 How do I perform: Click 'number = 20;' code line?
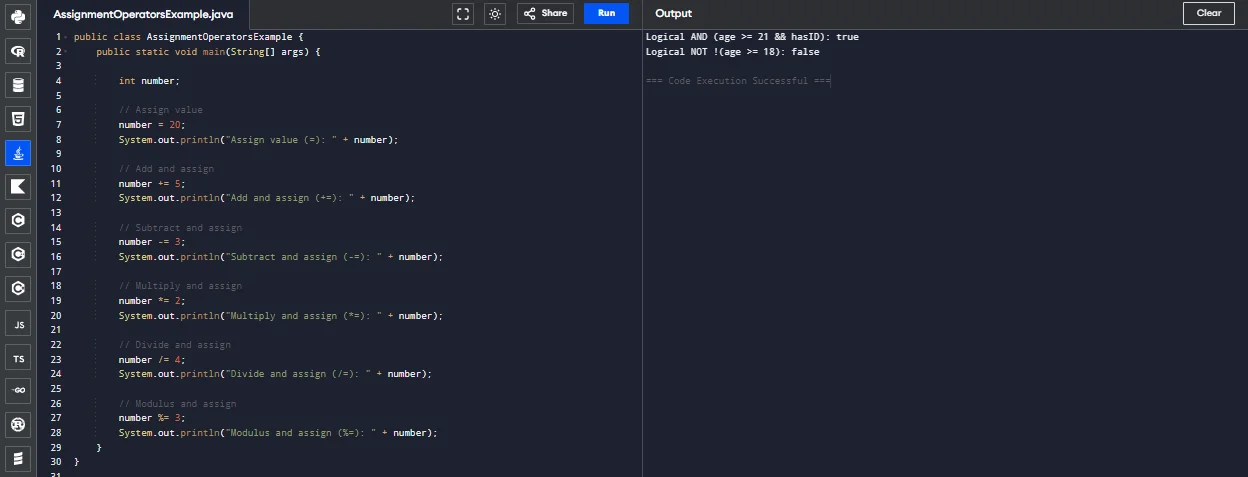click(152, 125)
